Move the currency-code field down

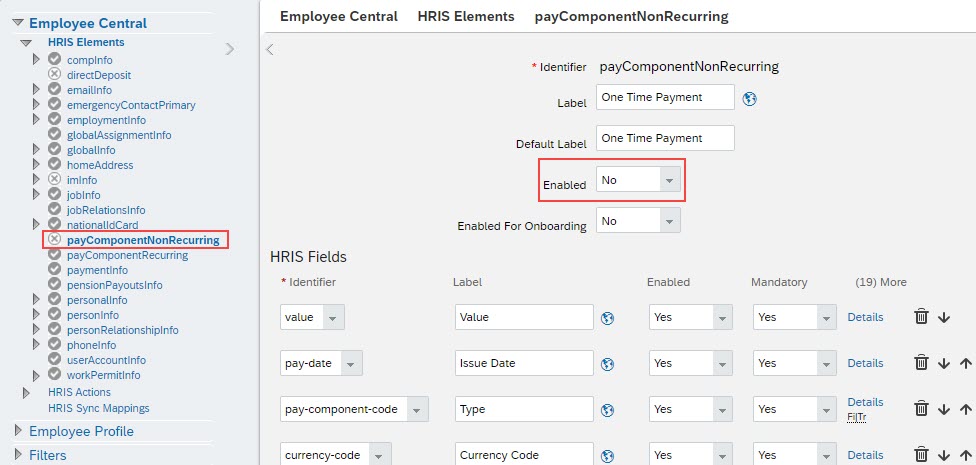coord(944,456)
